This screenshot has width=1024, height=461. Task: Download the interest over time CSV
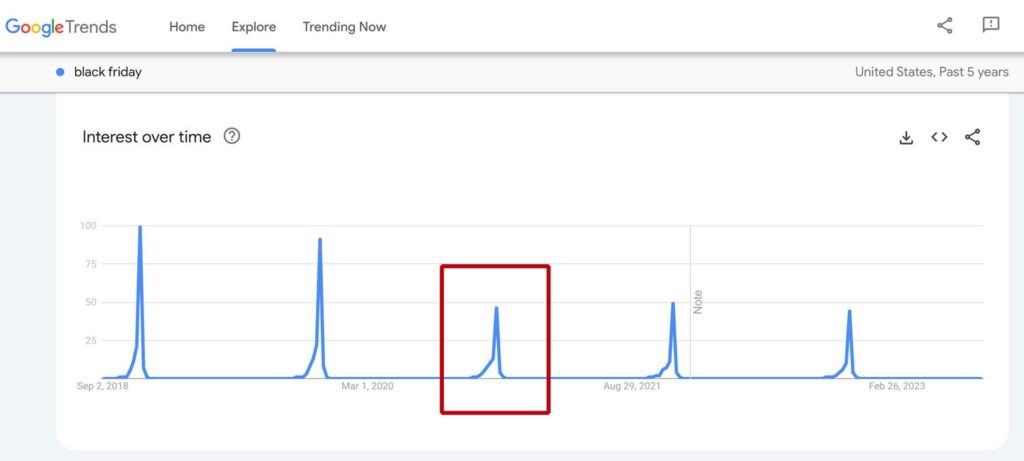(x=906, y=137)
